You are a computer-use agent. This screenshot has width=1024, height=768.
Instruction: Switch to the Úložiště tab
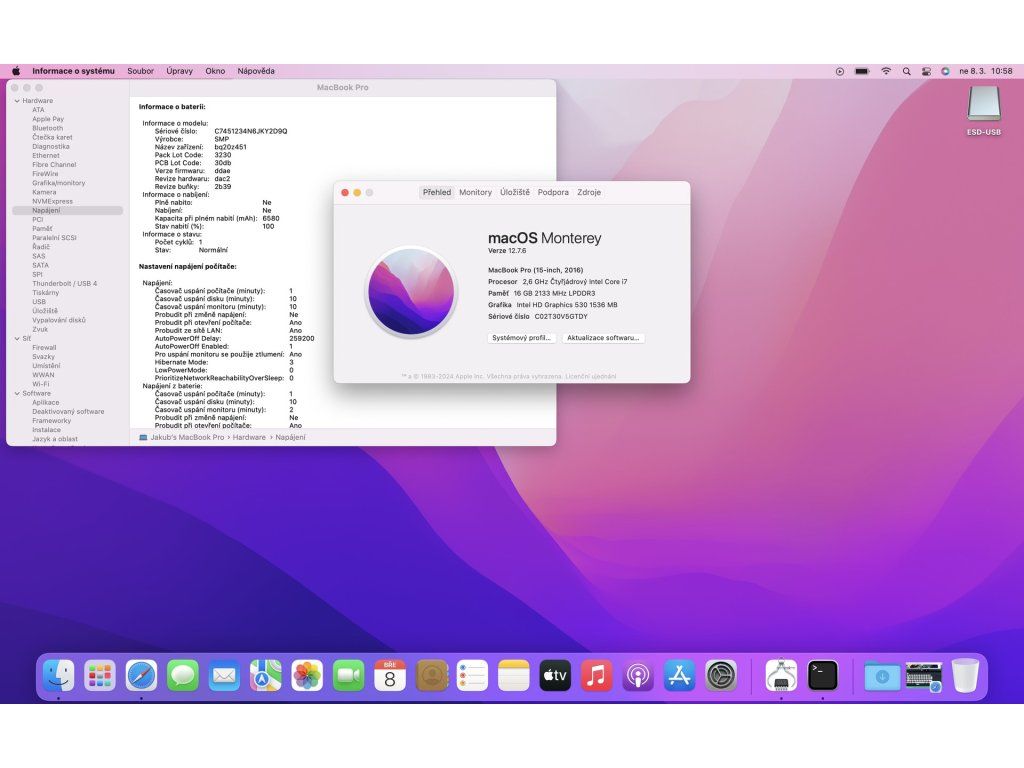point(514,192)
